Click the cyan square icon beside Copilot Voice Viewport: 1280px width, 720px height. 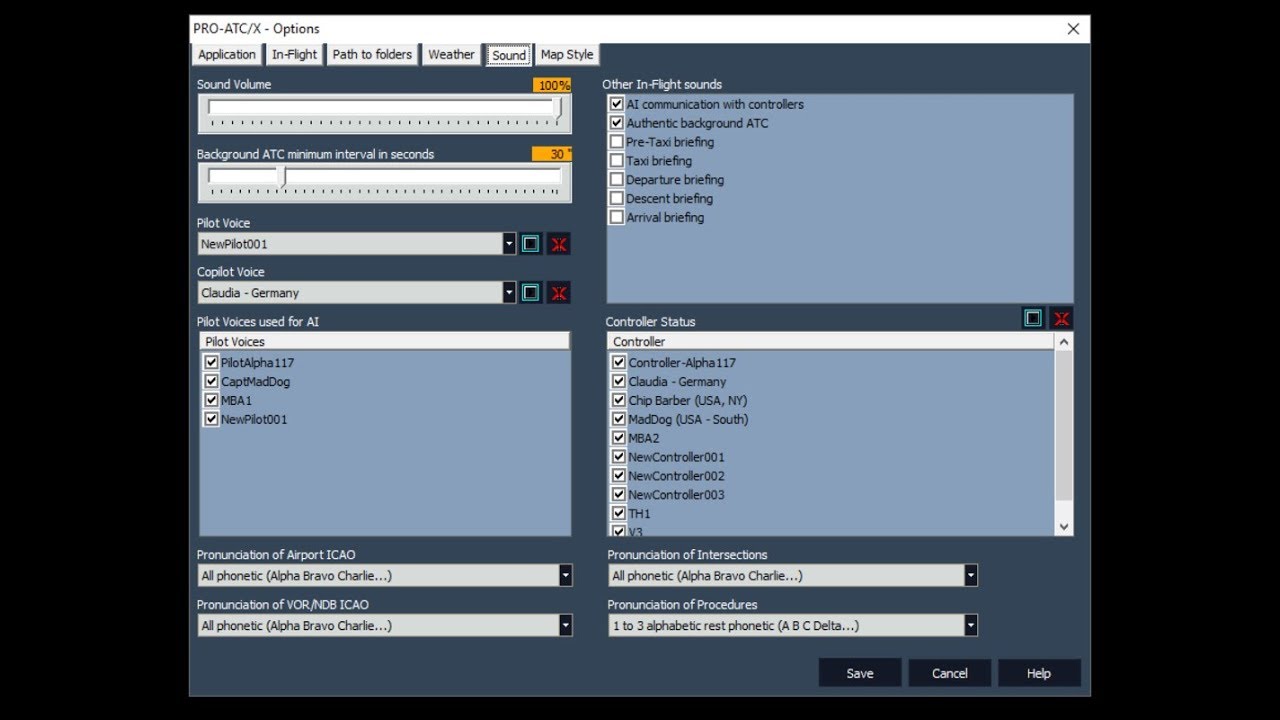click(531, 293)
